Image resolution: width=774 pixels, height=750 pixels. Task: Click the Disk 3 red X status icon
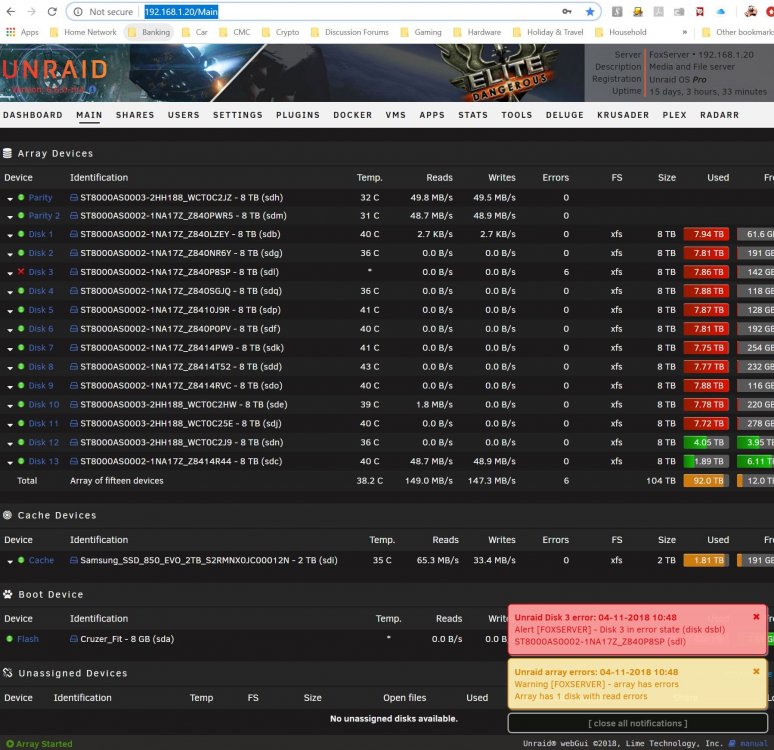(21, 272)
